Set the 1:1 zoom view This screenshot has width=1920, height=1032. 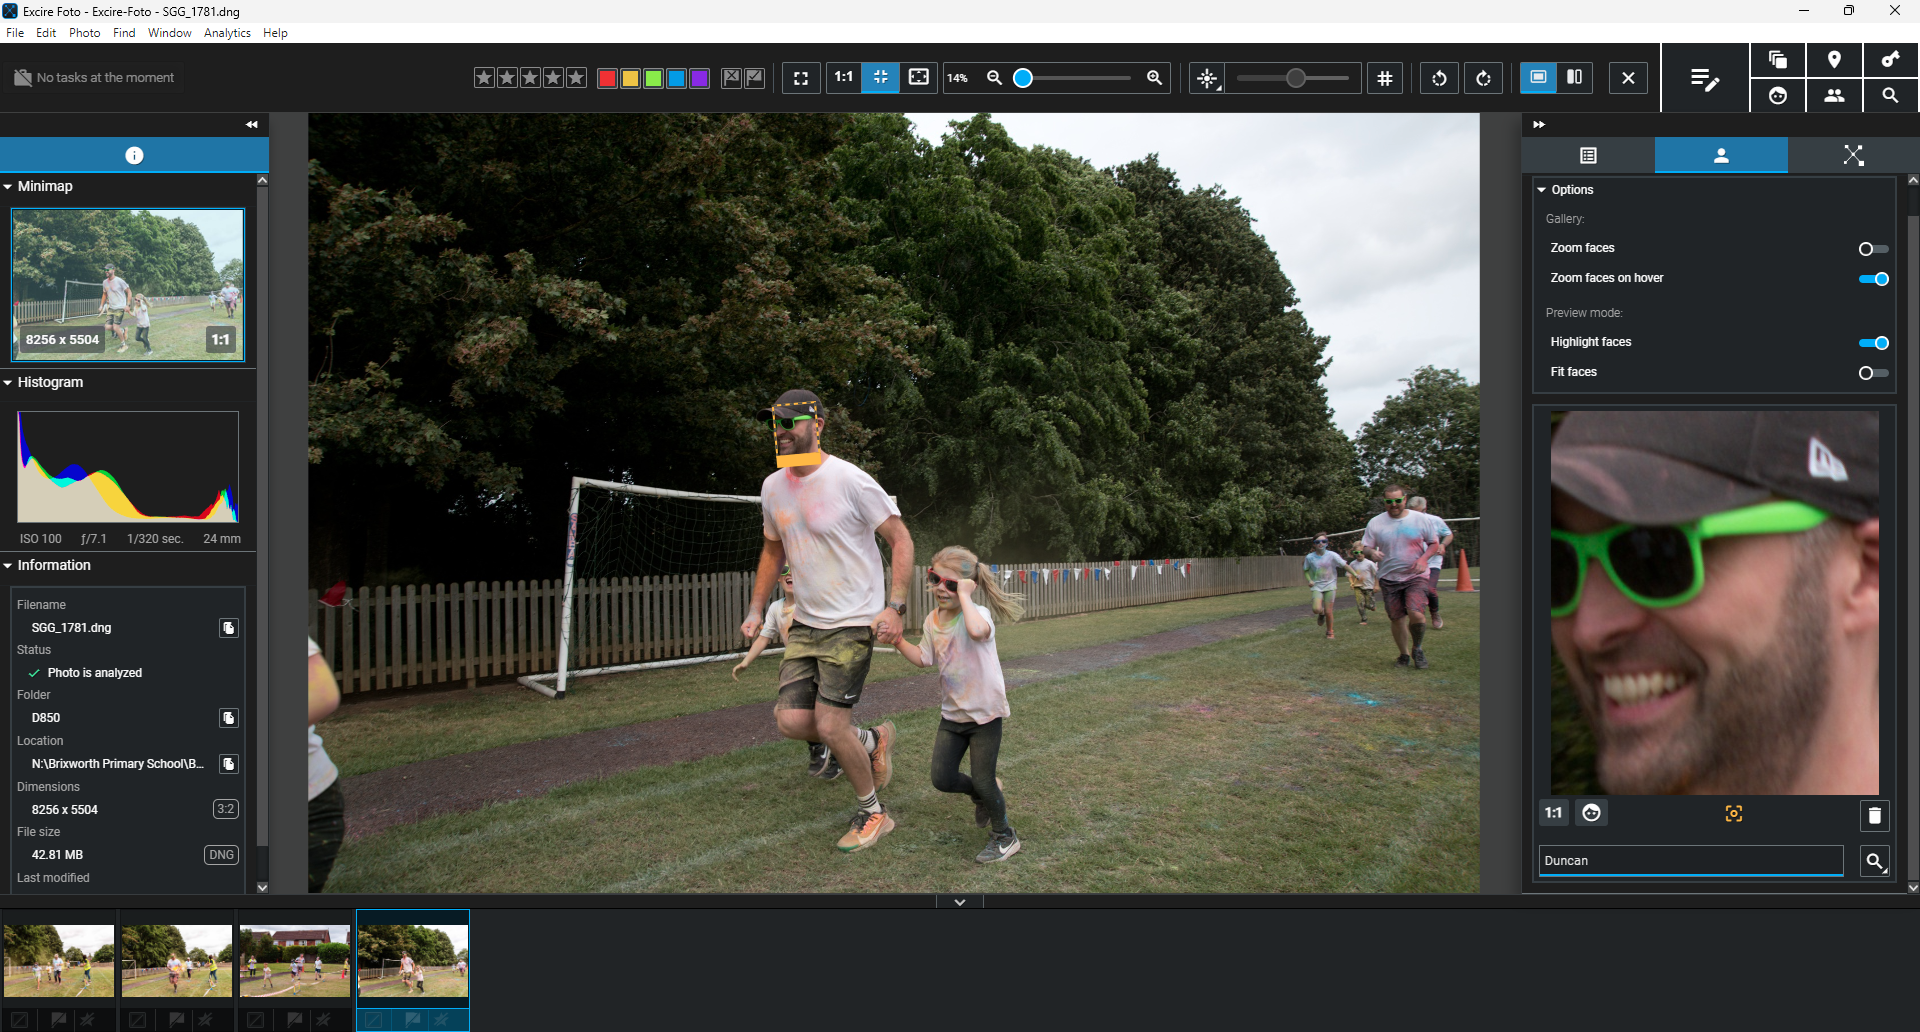coord(843,77)
